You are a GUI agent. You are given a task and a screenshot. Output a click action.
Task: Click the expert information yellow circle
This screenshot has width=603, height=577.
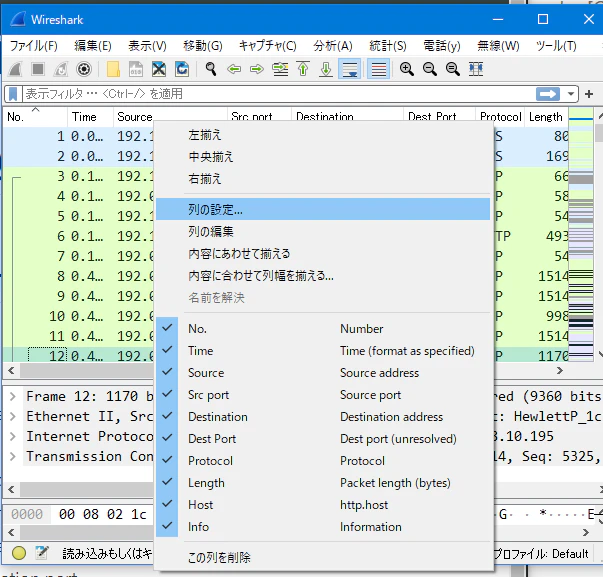tap(19, 553)
